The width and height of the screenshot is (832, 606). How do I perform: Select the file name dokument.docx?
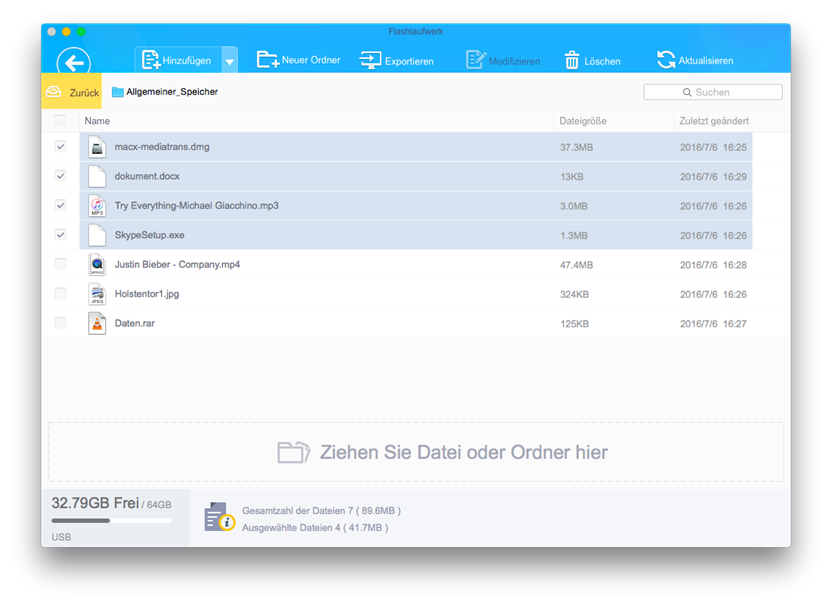coord(147,176)
